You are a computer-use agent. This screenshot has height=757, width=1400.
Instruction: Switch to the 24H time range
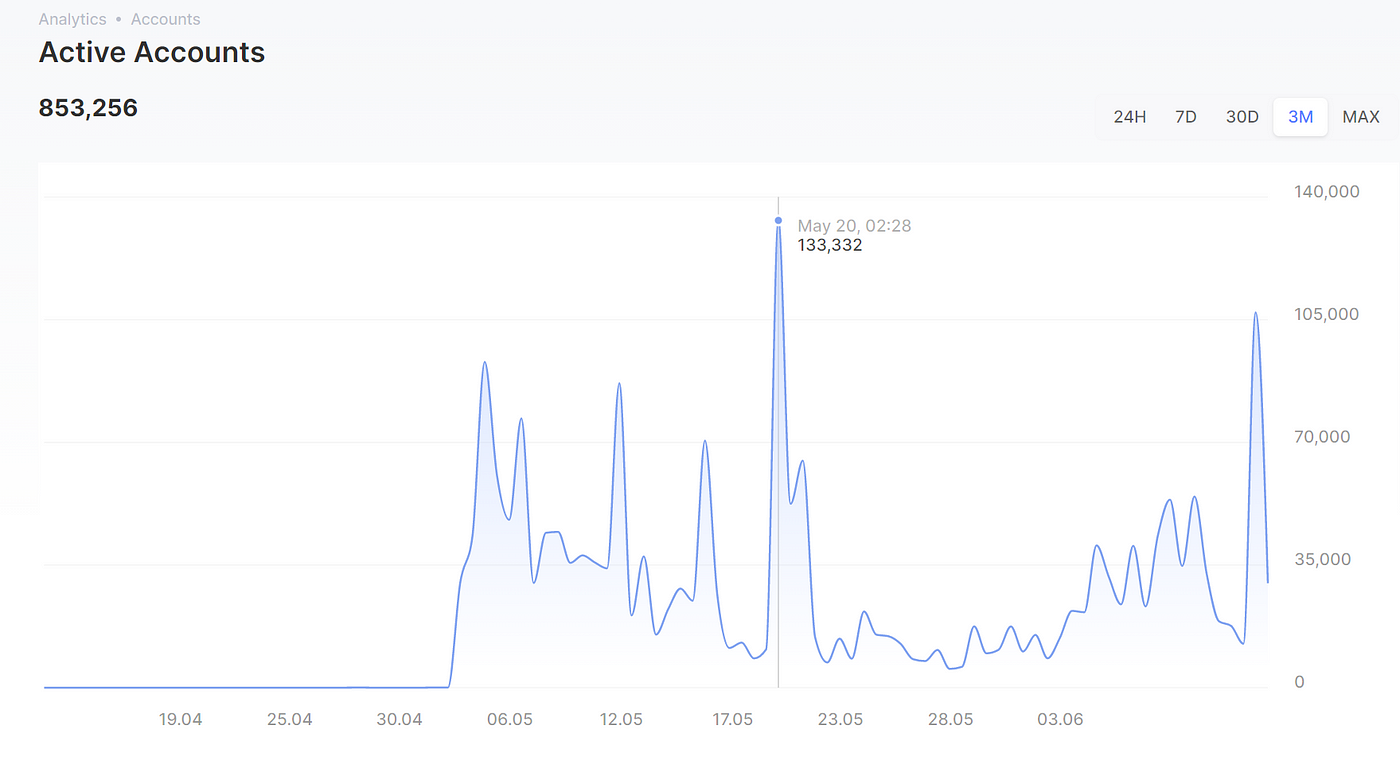click(x=1129, y=117)
